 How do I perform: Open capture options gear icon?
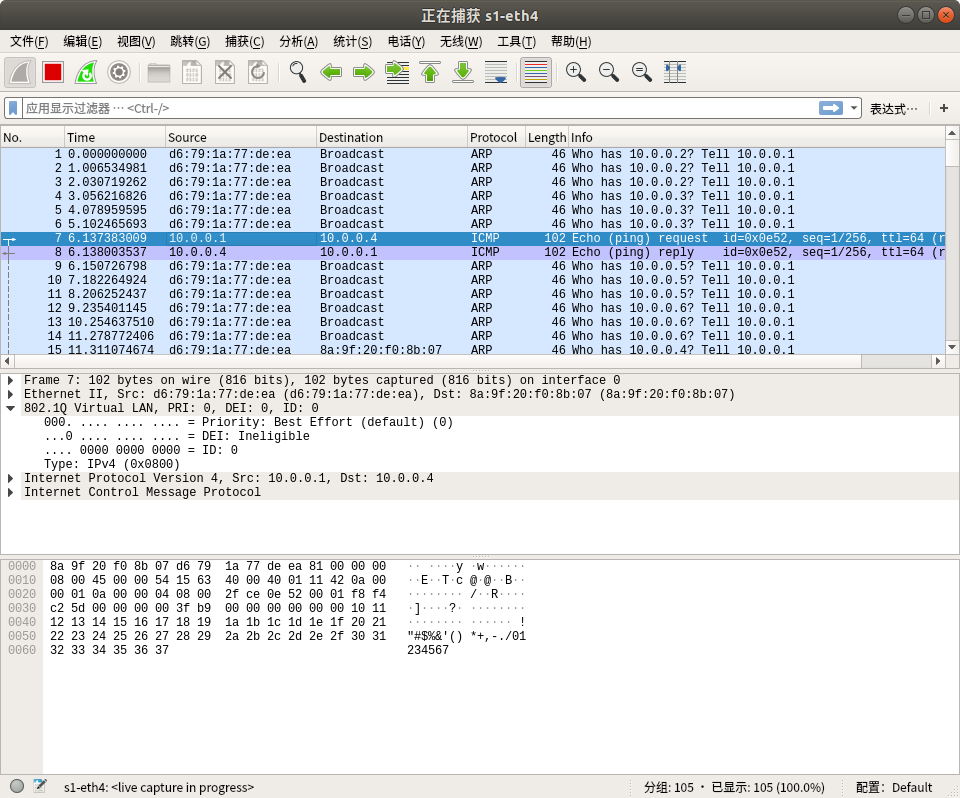pyautogui.click(x=119, y=72)
